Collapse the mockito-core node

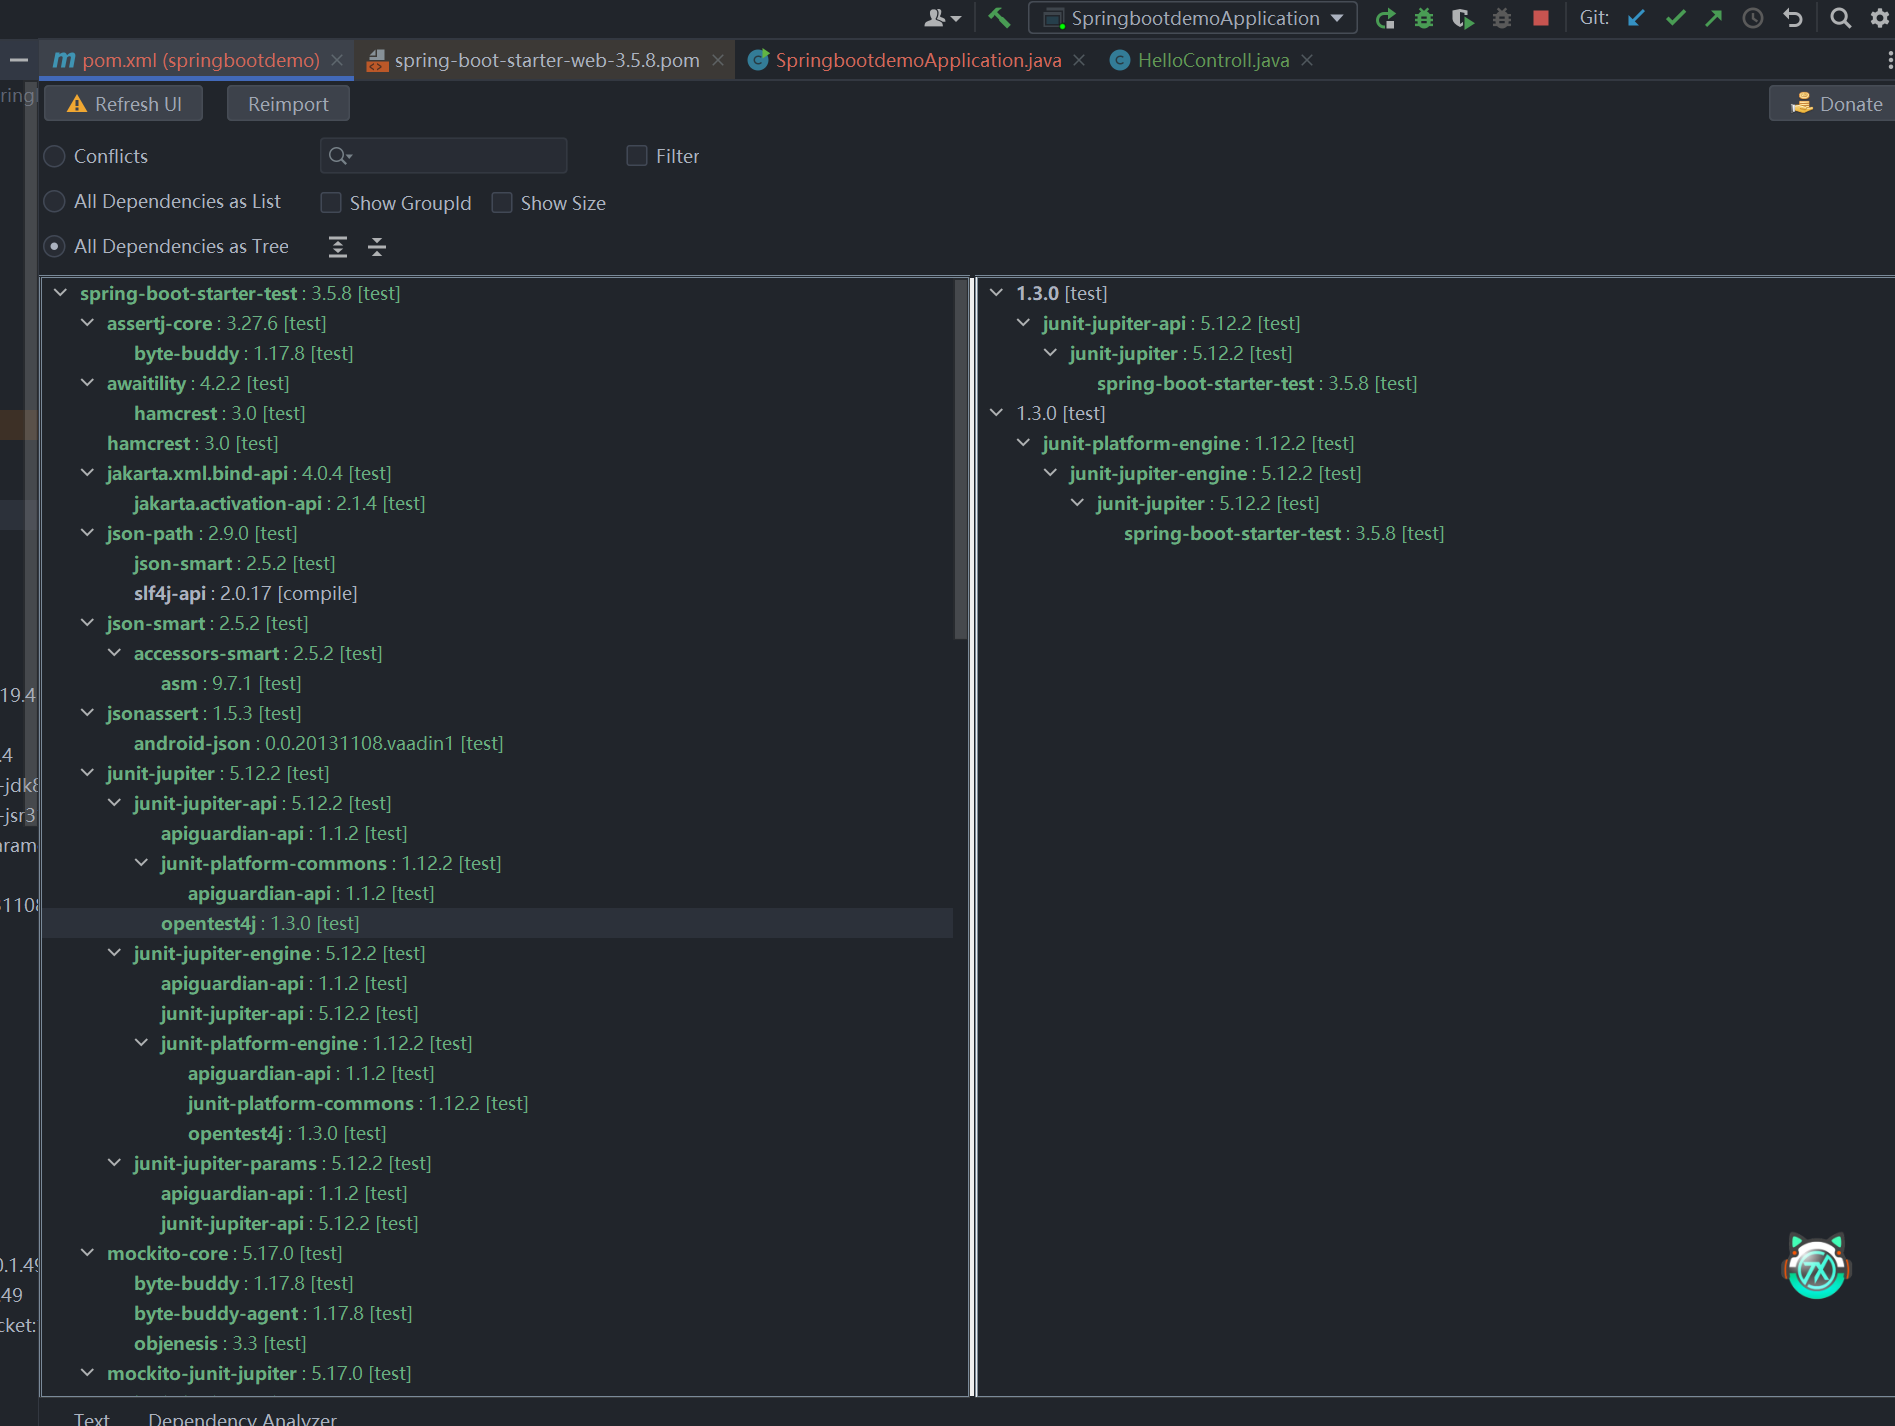pyautogui.click(x=88, y=1253)
